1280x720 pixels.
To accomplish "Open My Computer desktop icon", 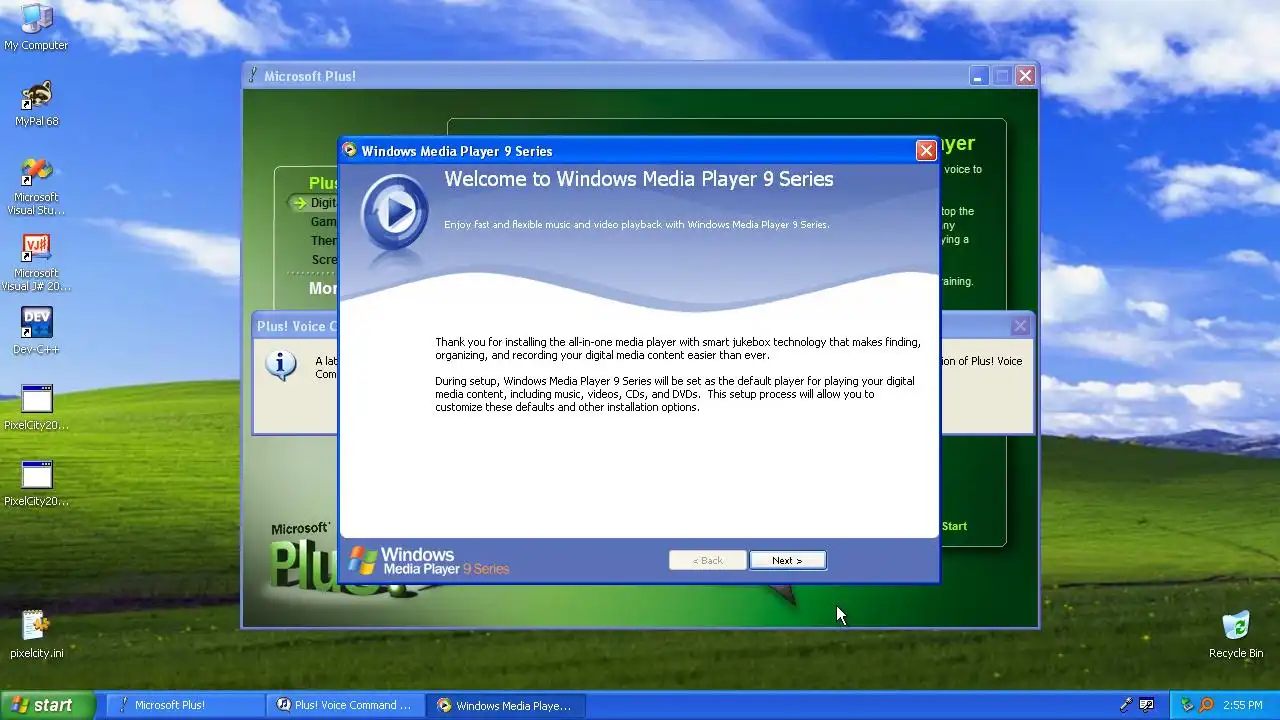I will pyautogui.click(x=36, y=27).
